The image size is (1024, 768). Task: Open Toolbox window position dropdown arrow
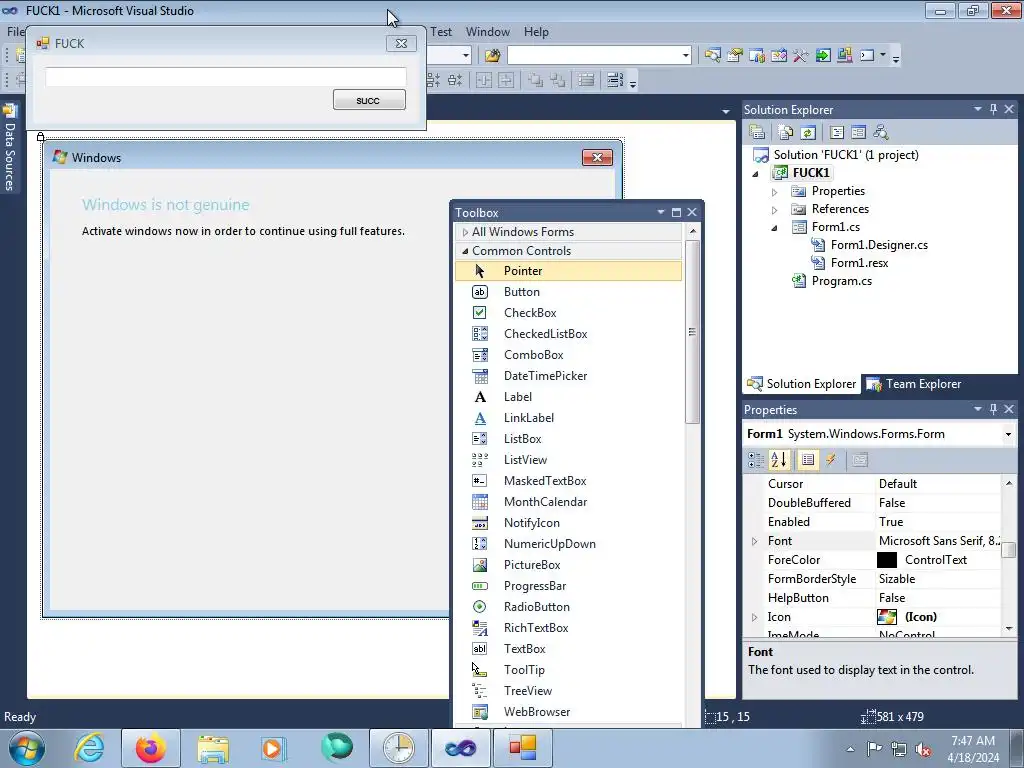click(660, 212)
